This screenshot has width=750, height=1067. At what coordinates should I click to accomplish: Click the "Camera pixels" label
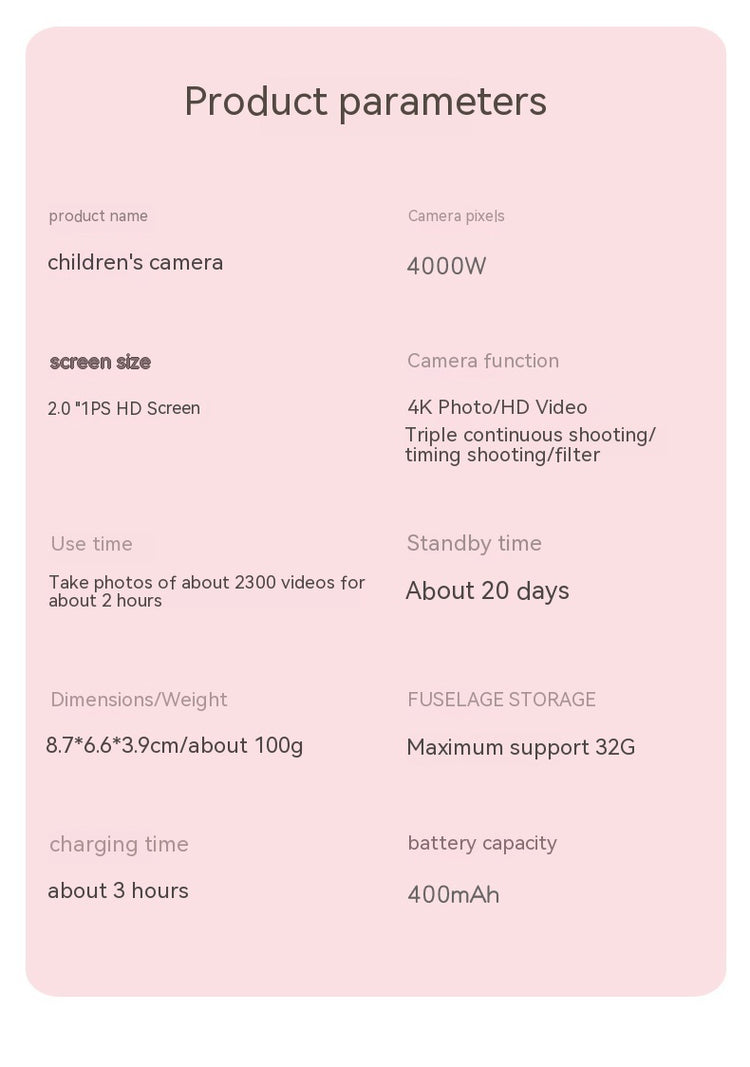click(456, 216)
